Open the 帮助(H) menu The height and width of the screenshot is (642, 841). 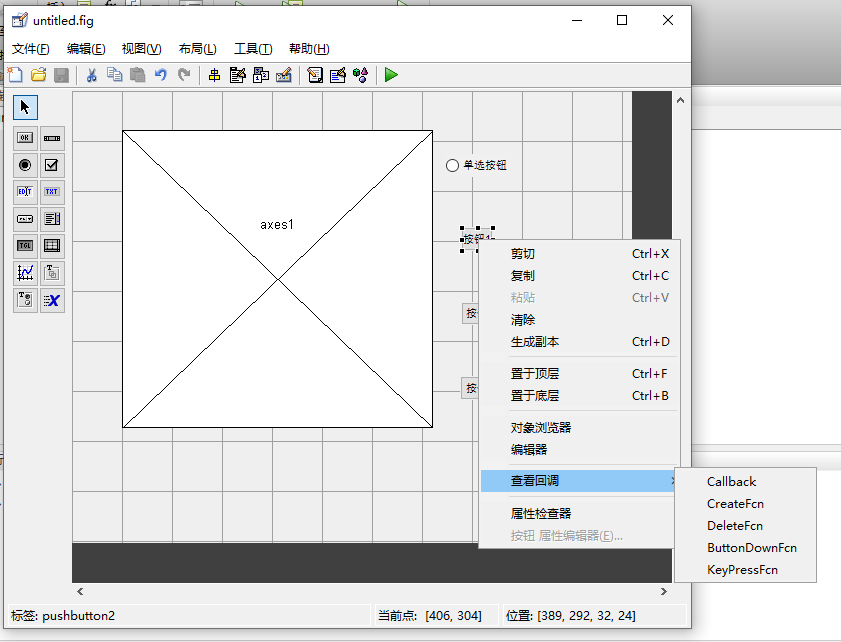(x=309, y=49)
